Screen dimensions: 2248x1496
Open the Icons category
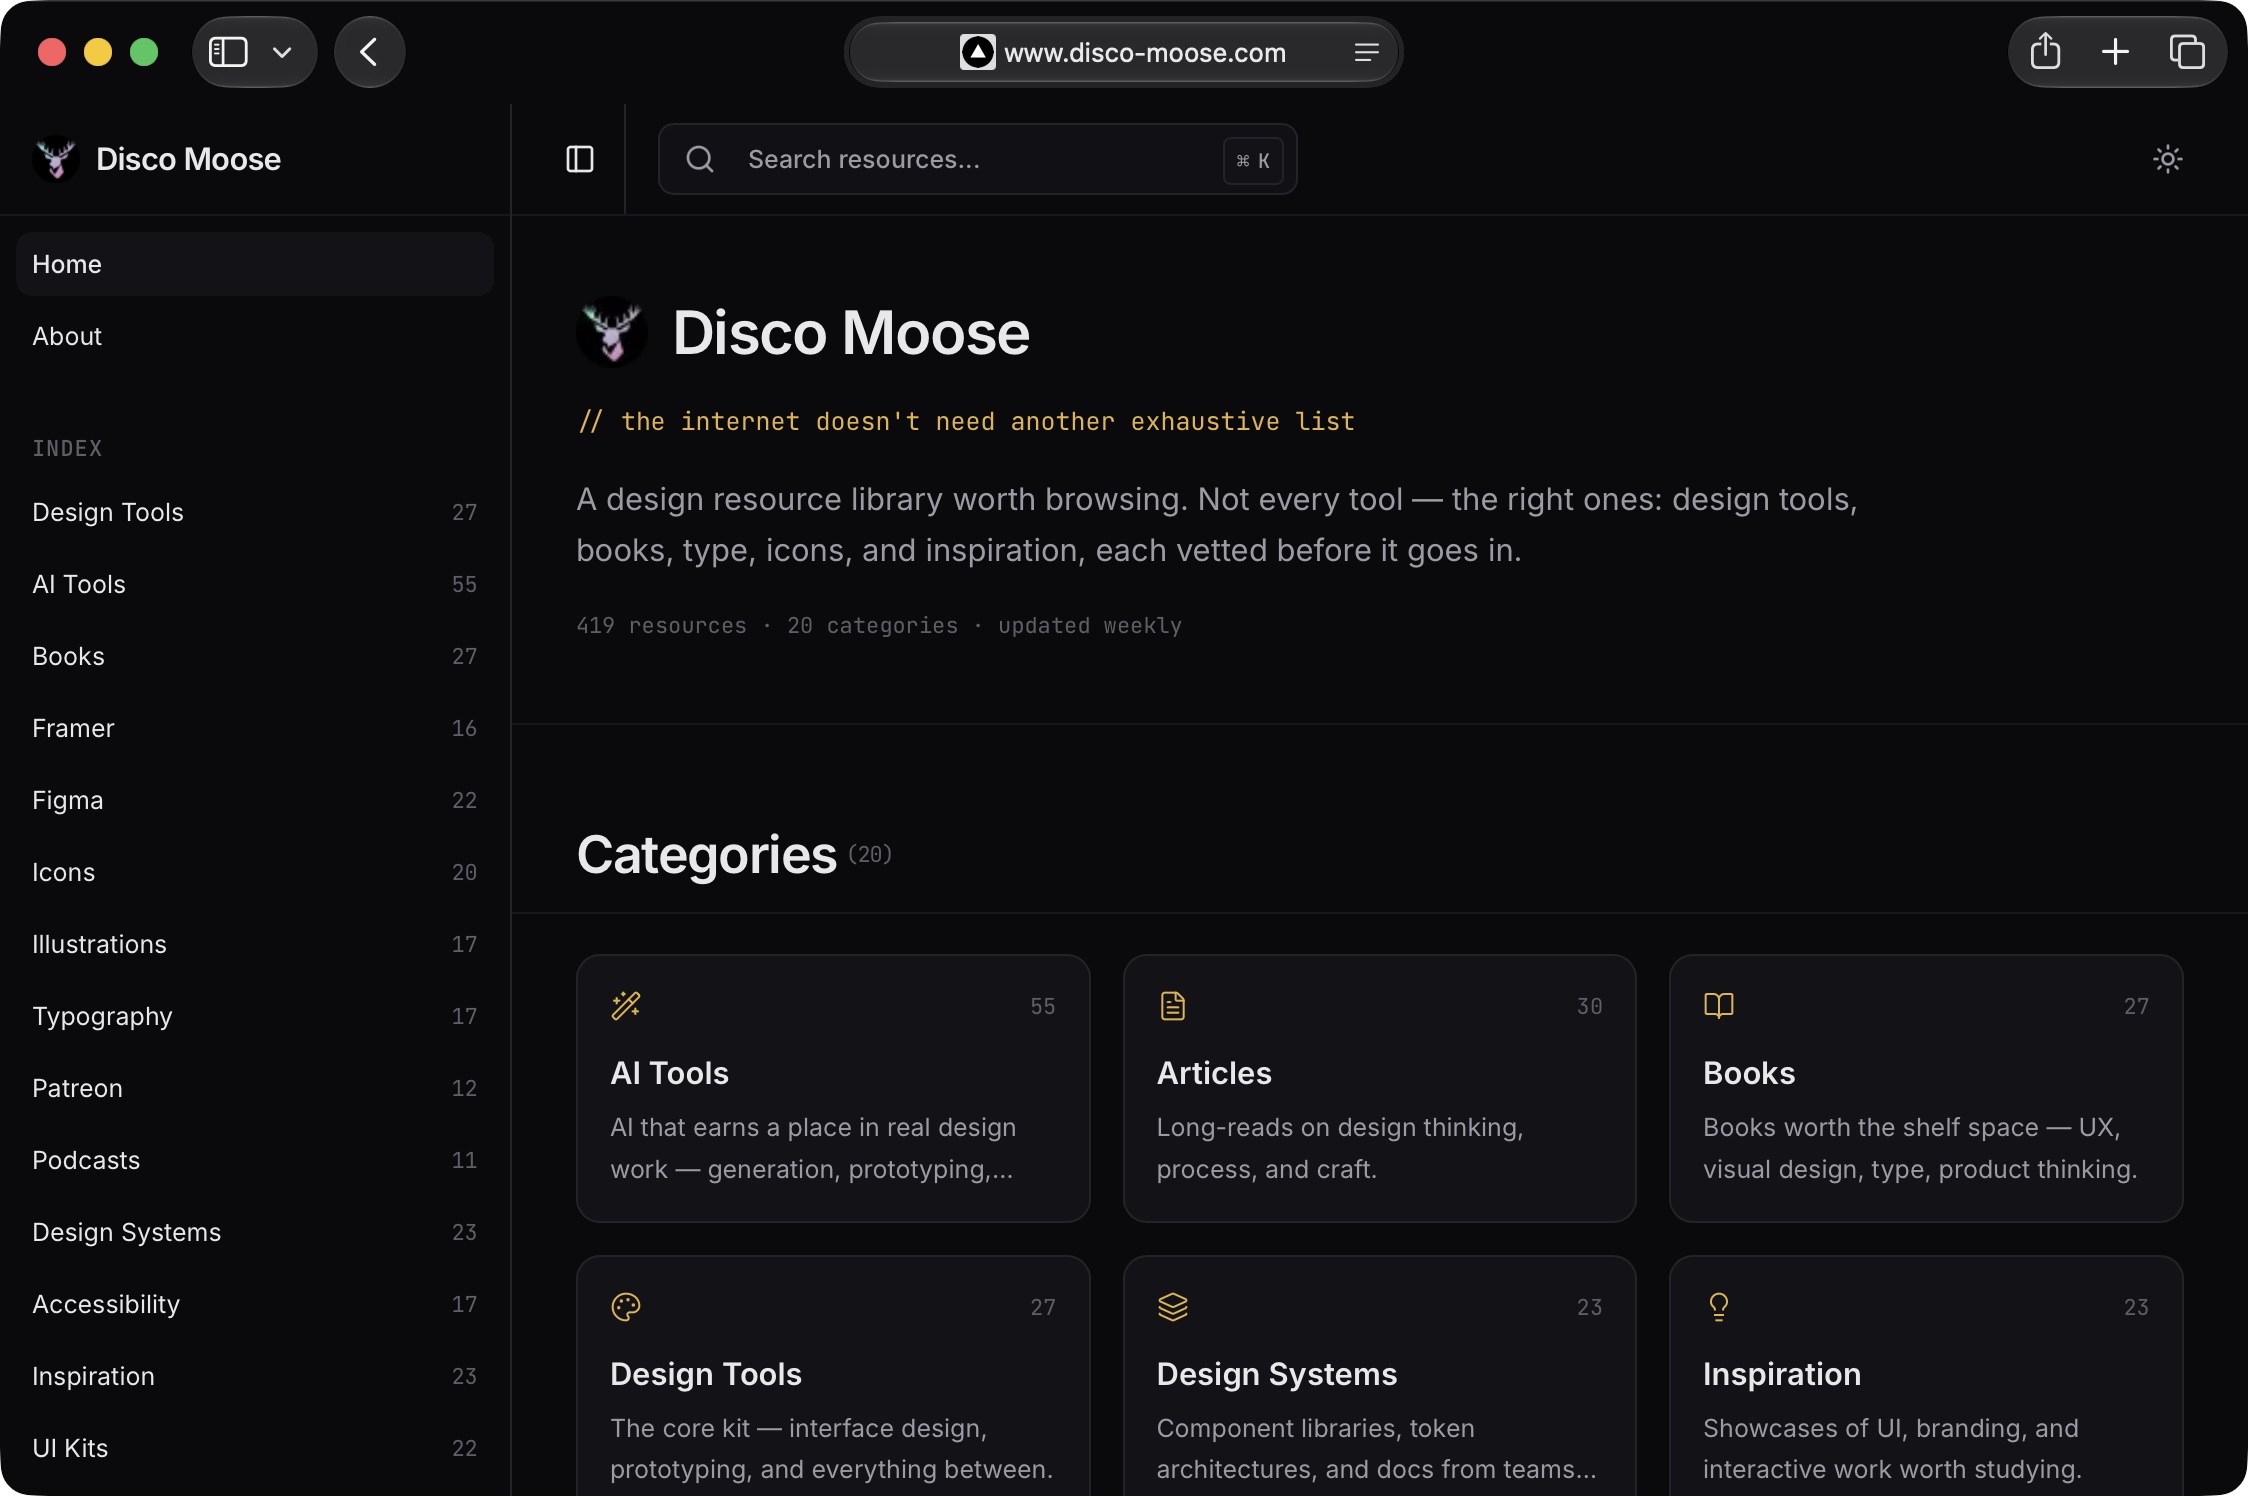[x=255, y=872]
